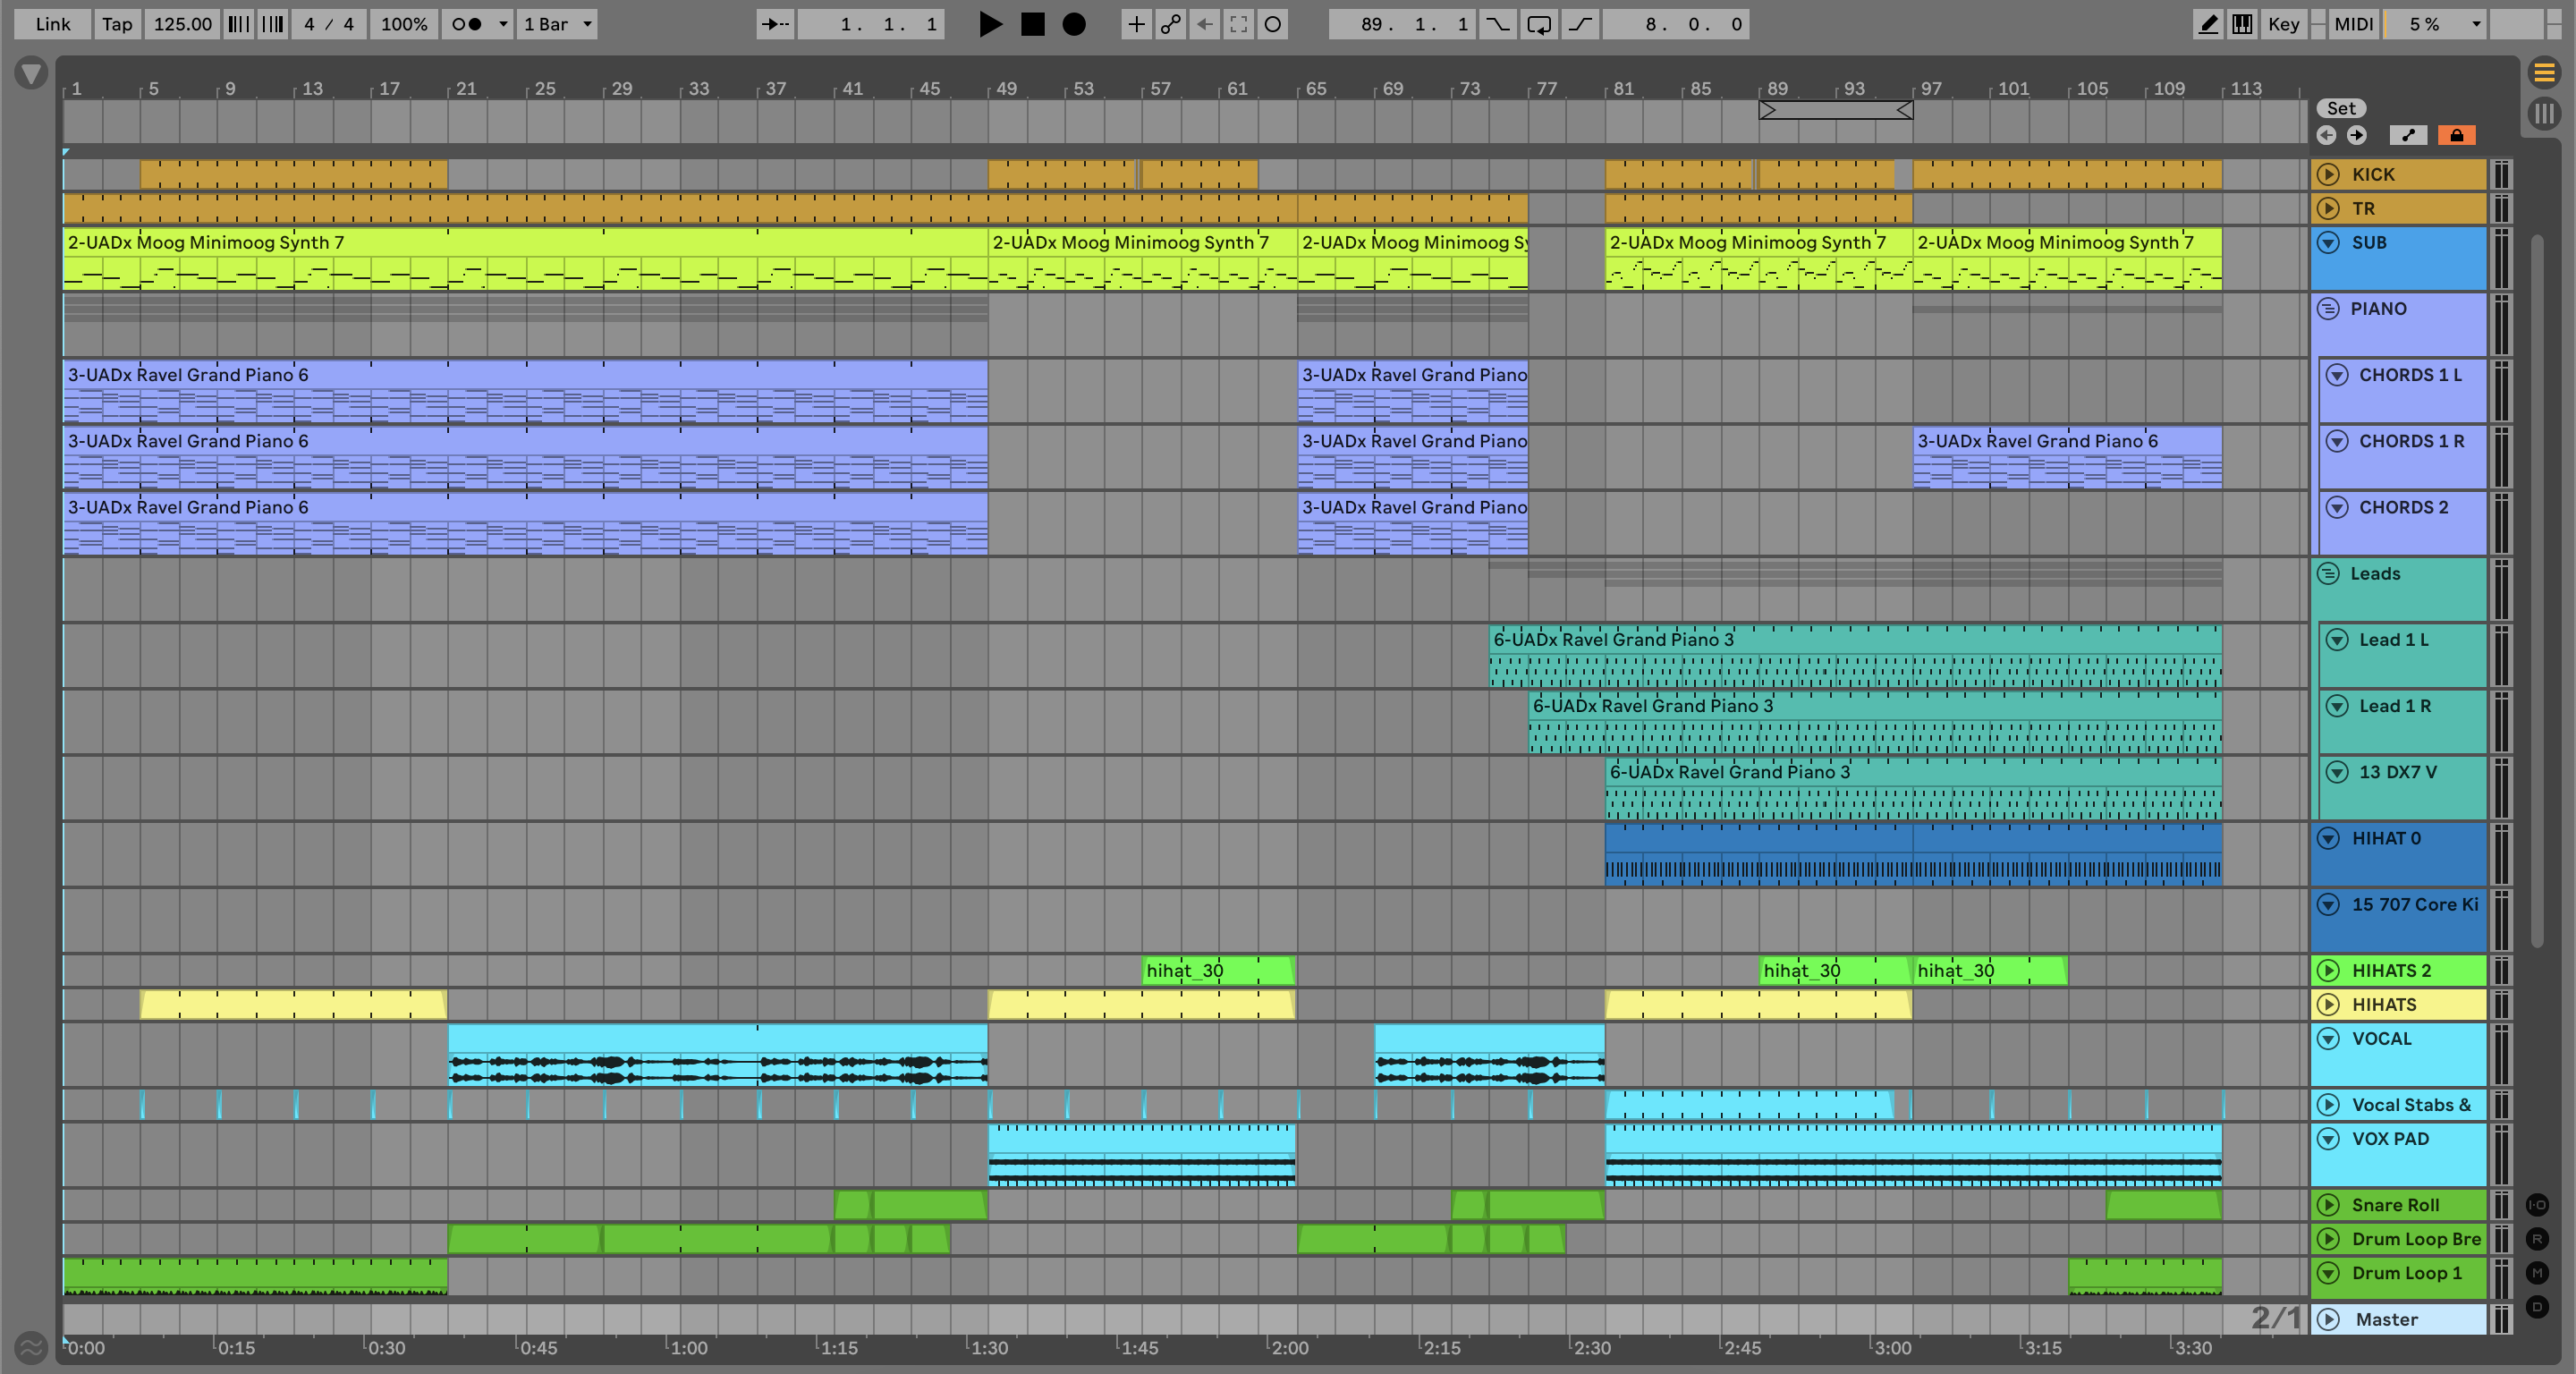This screenshot has height=1374, width=2576.
Task: Click the Set locator button
Action: click(x=2340, y=108)
